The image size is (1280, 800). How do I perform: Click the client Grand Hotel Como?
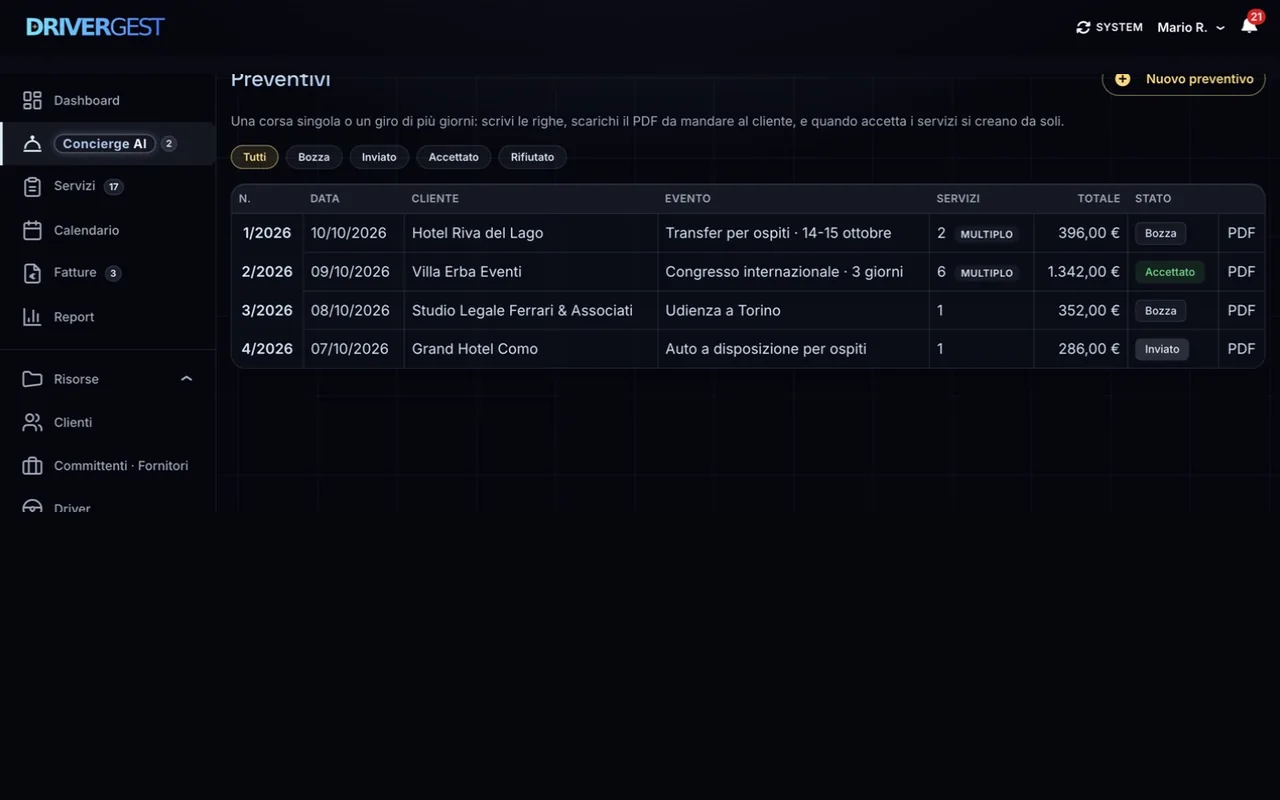pos(475,349)
